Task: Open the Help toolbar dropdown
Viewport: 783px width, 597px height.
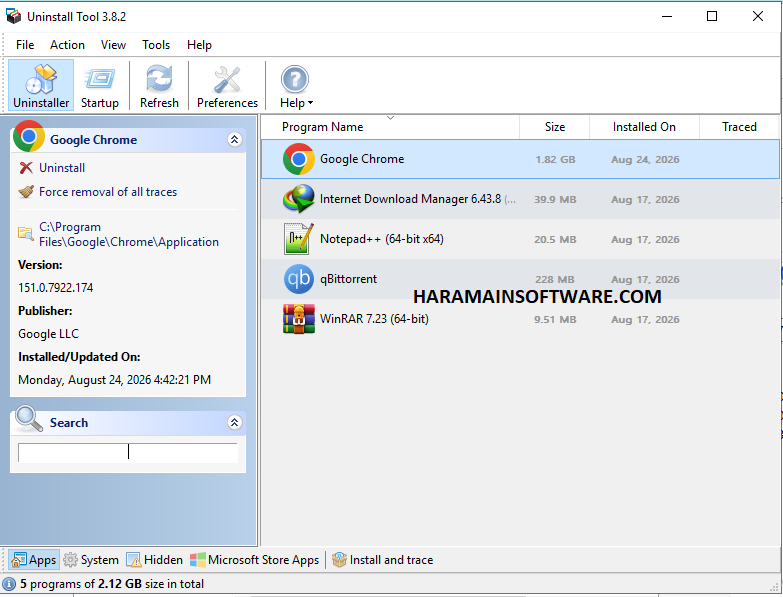Action: pos(296,85)
